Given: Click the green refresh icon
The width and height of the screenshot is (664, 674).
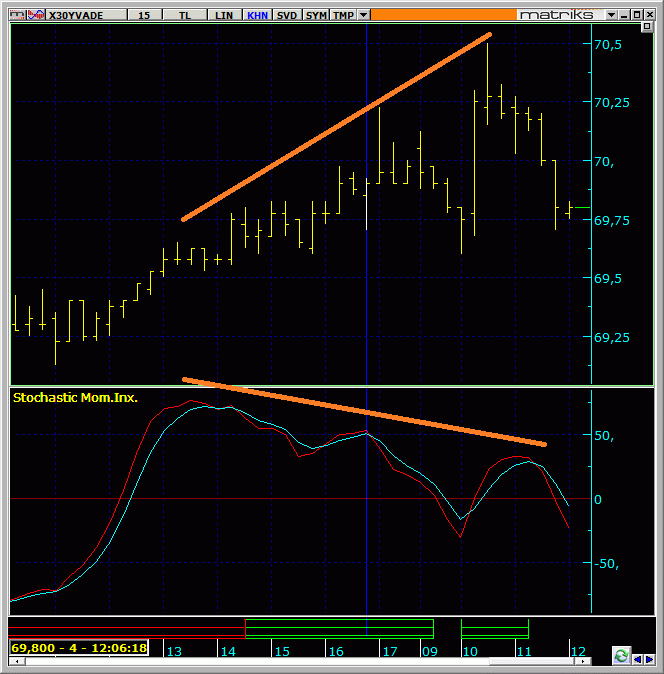Looking at the screenshot, I should (622, 656).
